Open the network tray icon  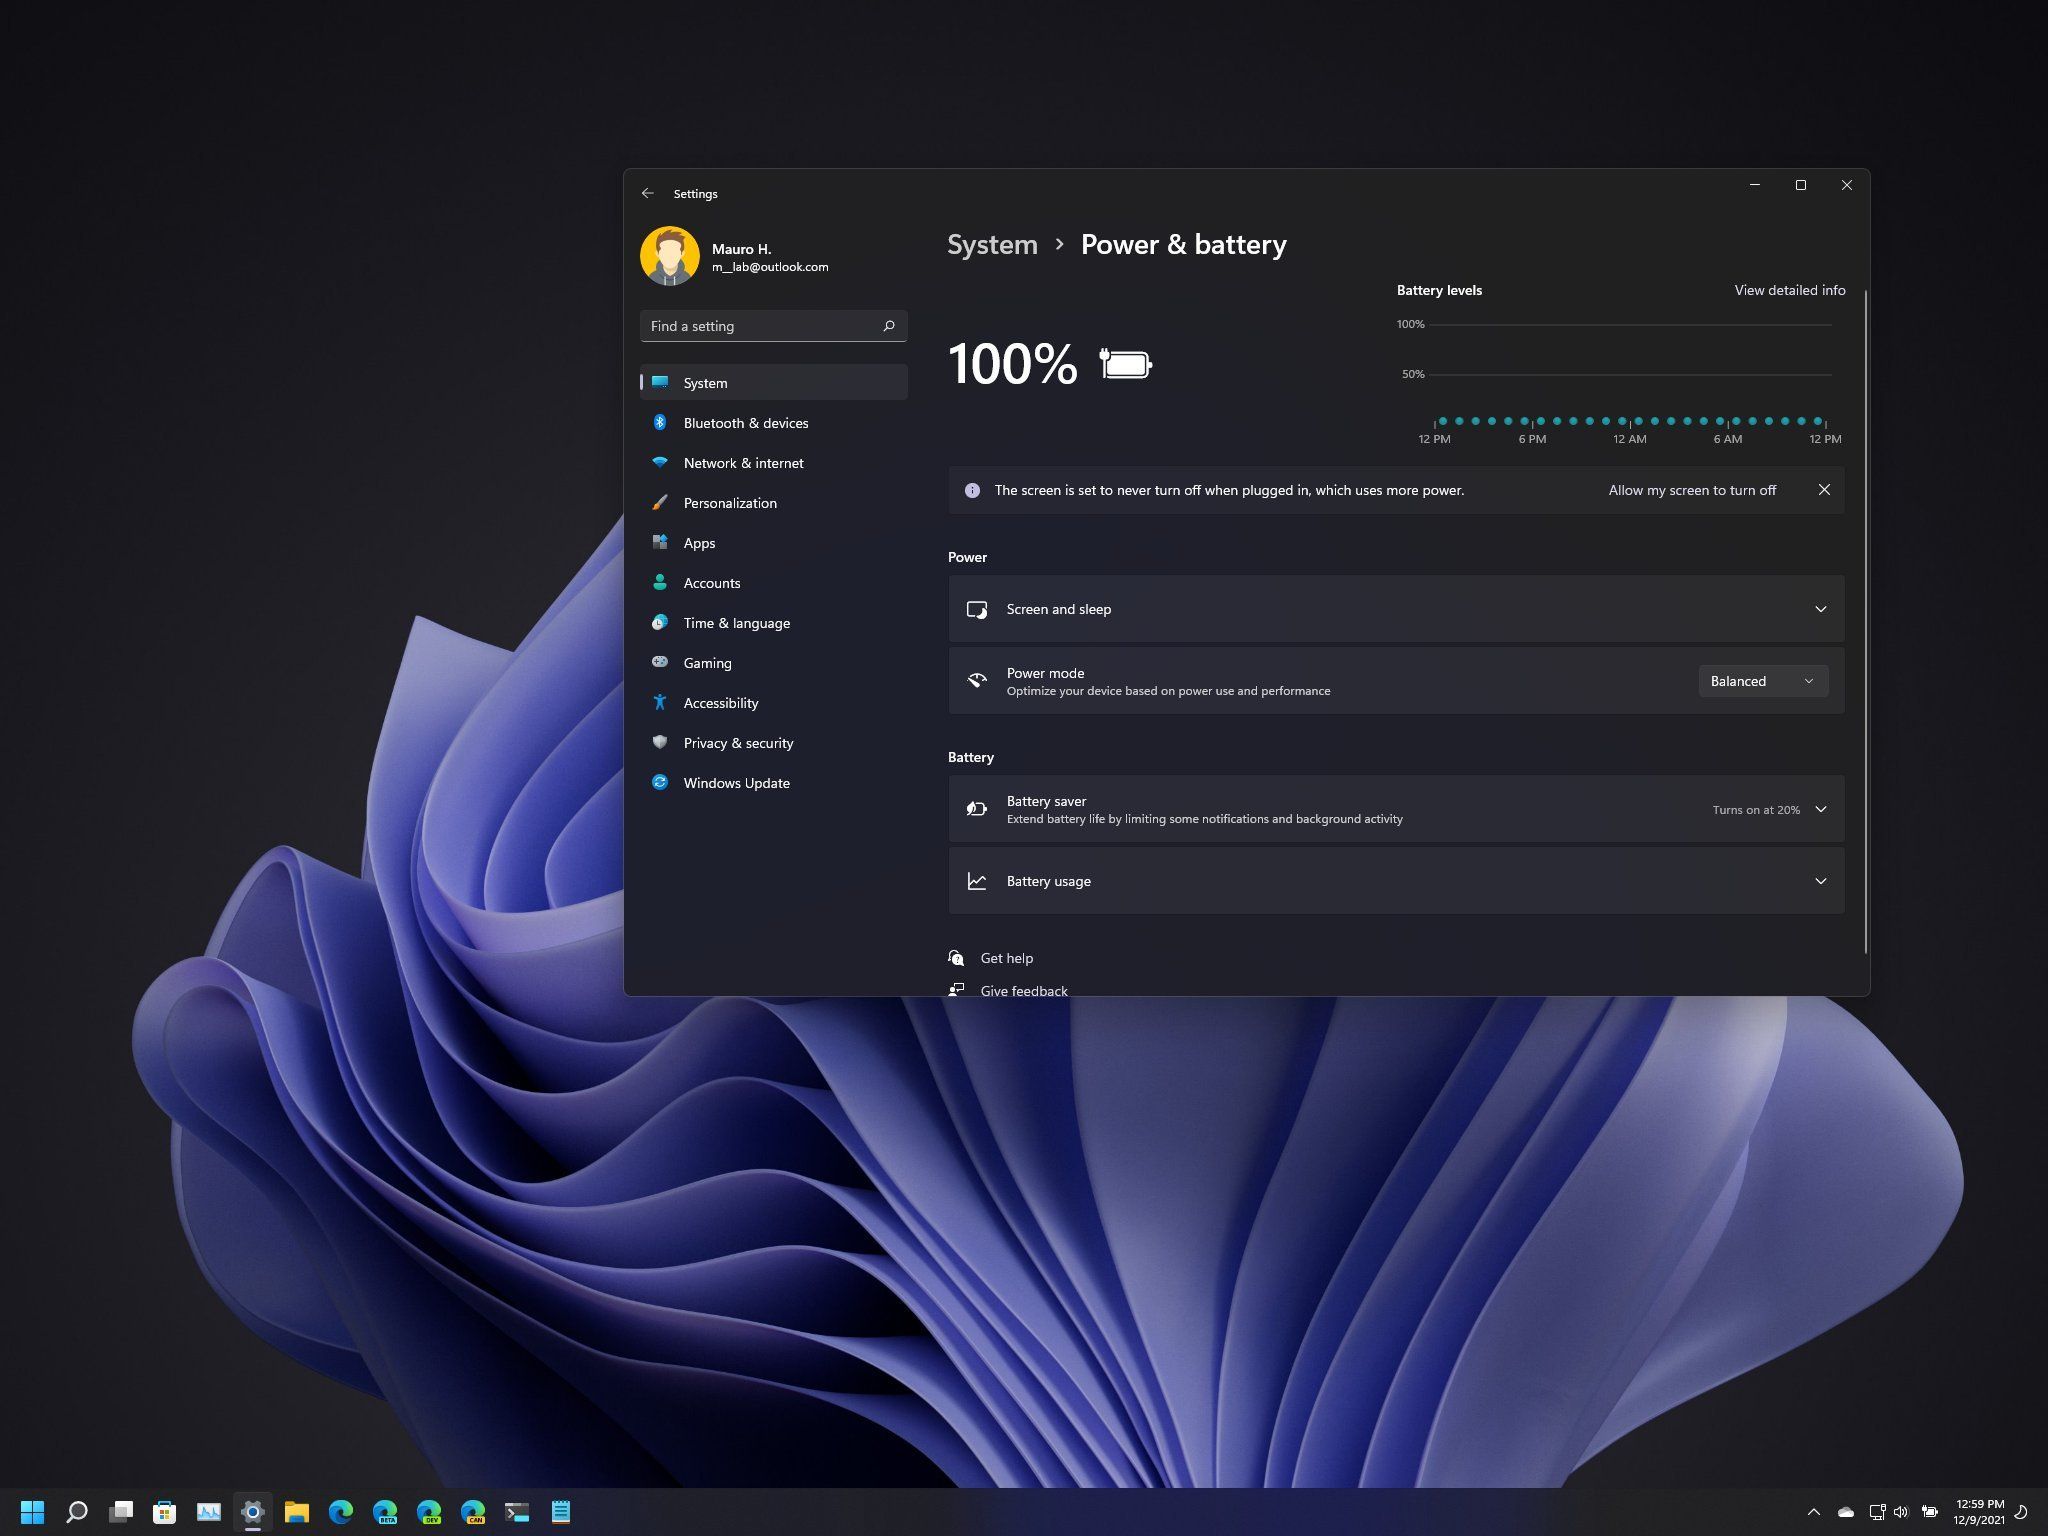1877,1512
